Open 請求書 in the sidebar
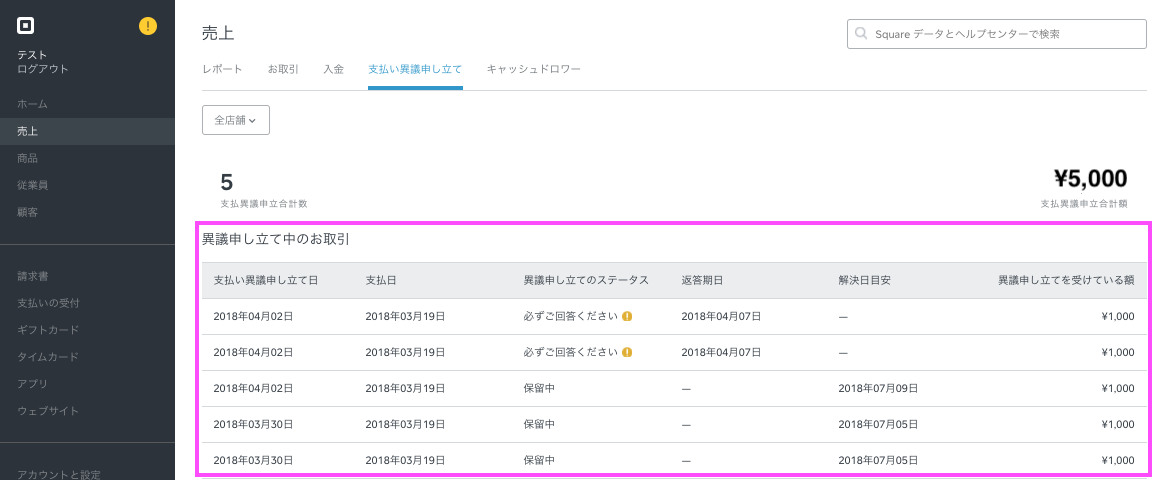Viewport: 1161px width, 480px height. click(x=32, y=275)
